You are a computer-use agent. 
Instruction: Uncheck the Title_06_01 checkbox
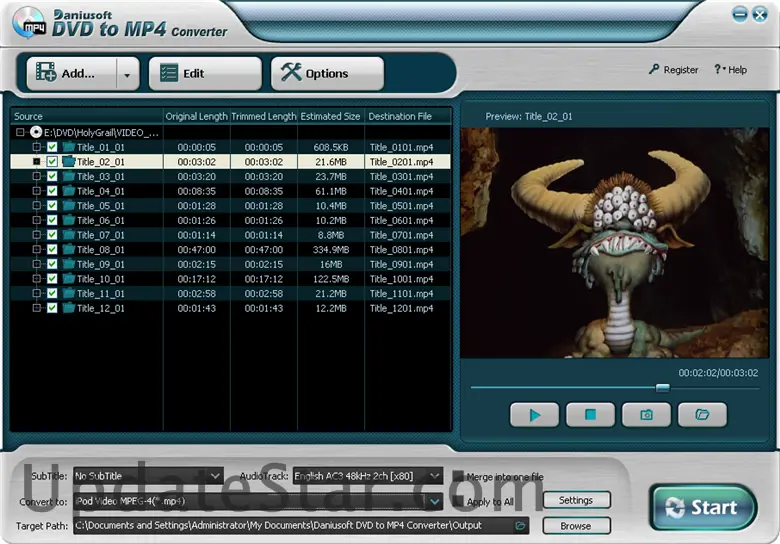pyautogui.click(x=52, y=220)
